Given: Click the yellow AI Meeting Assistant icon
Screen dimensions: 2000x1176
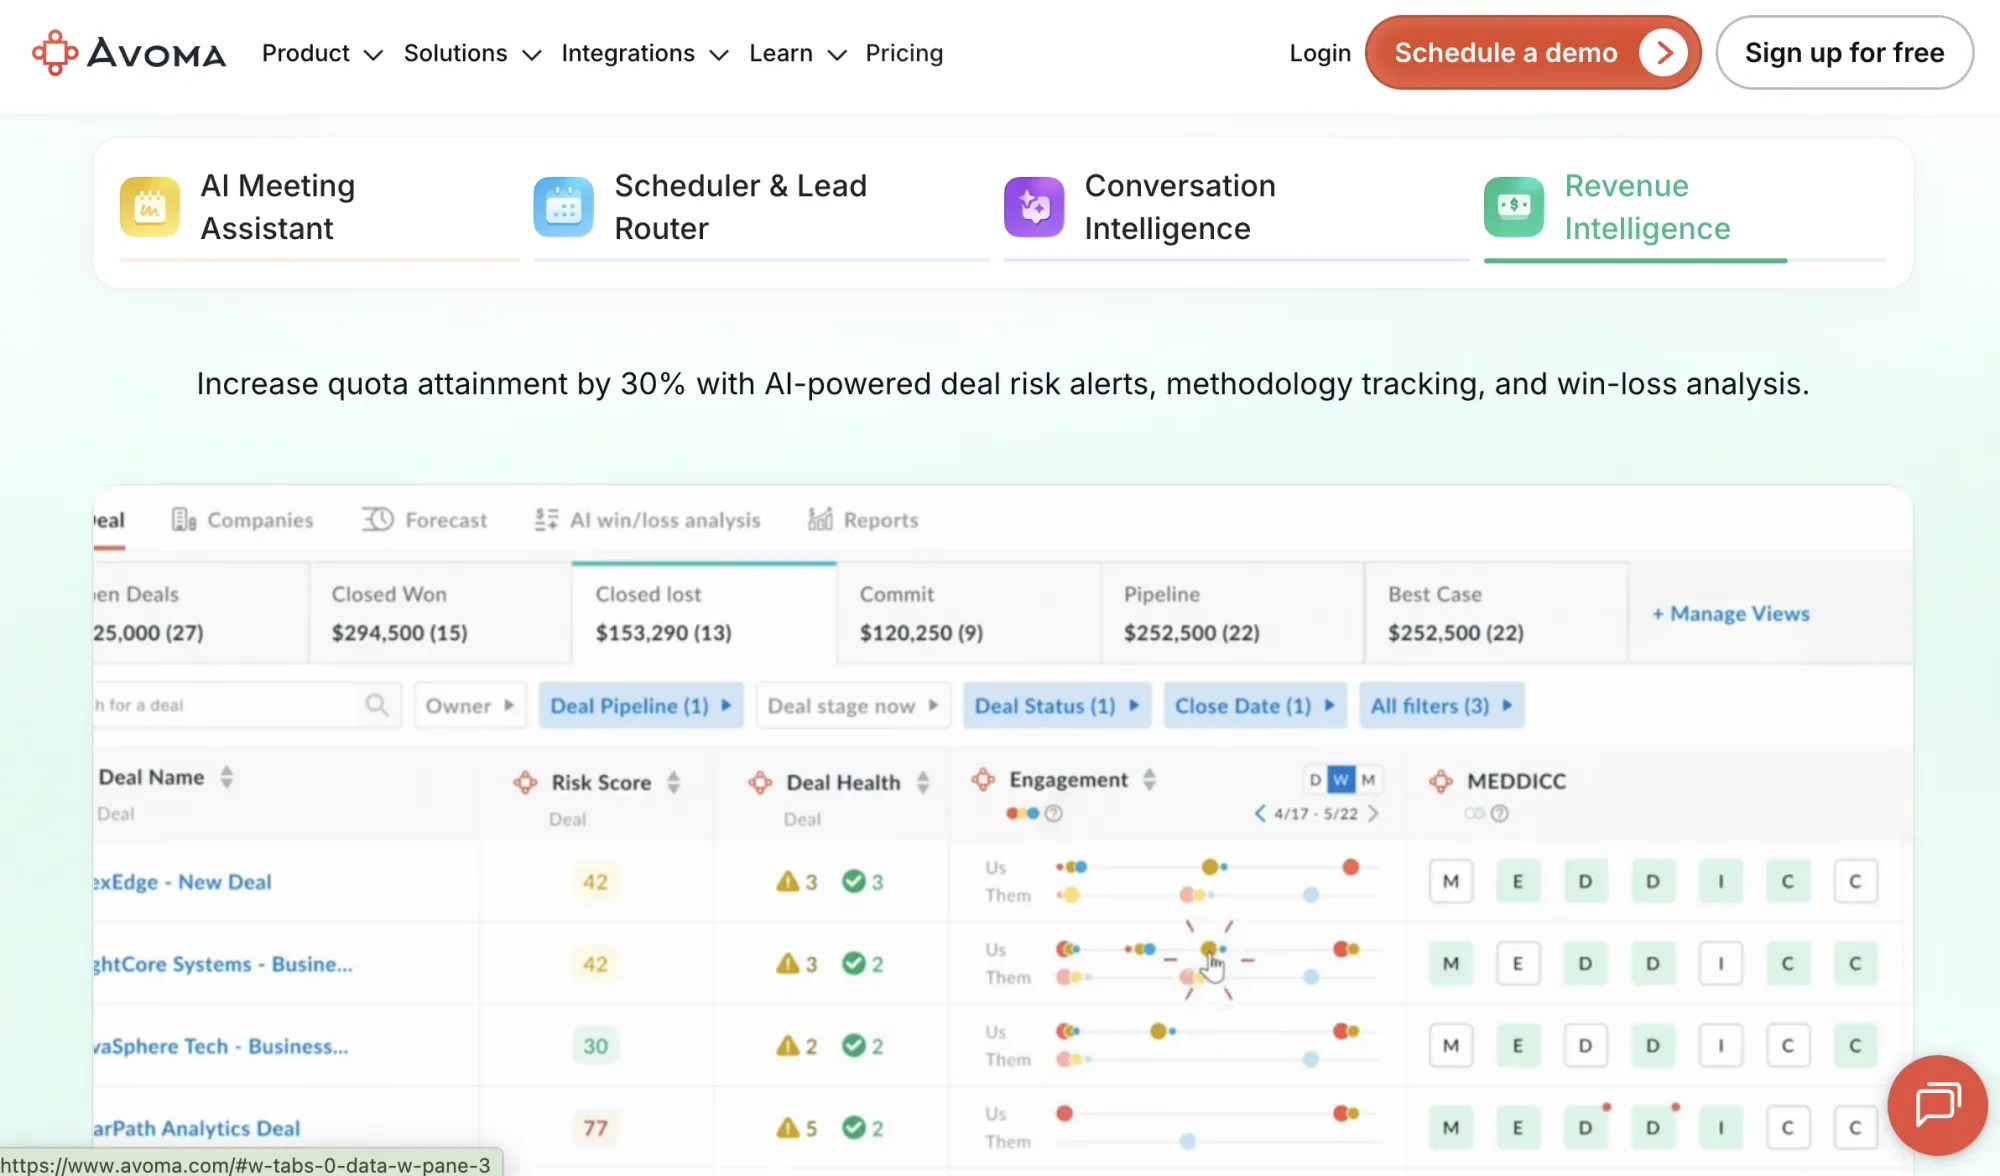Looking at the screenshot, I should [150, 207].
